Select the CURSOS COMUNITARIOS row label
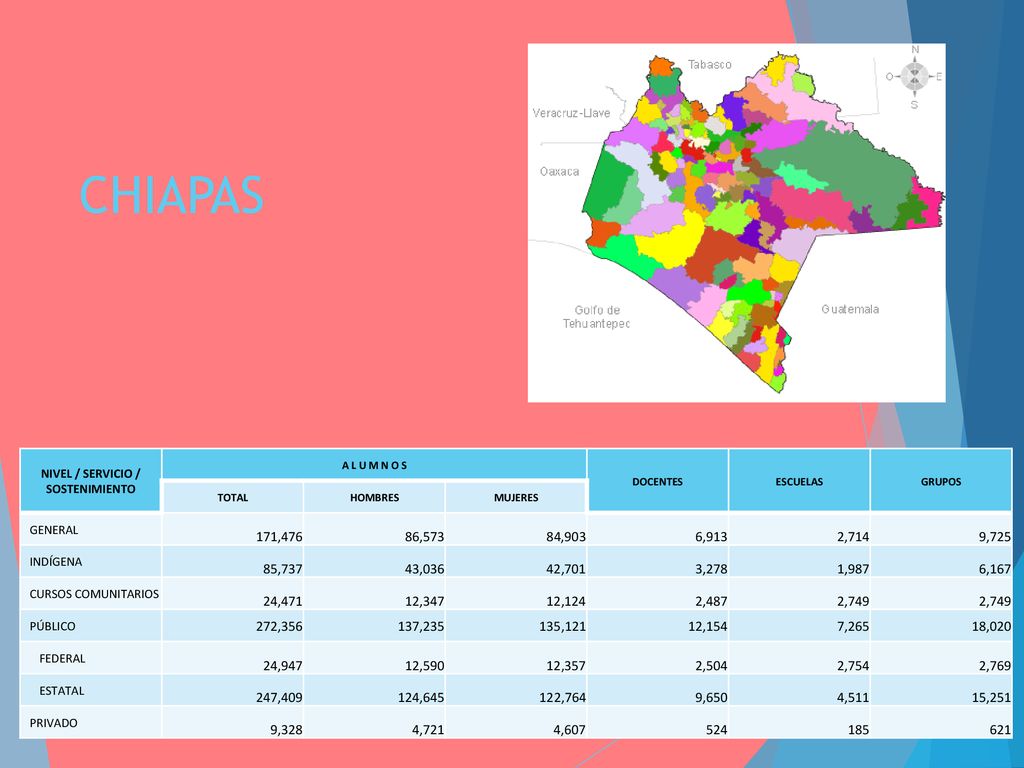Viewport: 1024px width, 768px height. (x=94, y=594)
